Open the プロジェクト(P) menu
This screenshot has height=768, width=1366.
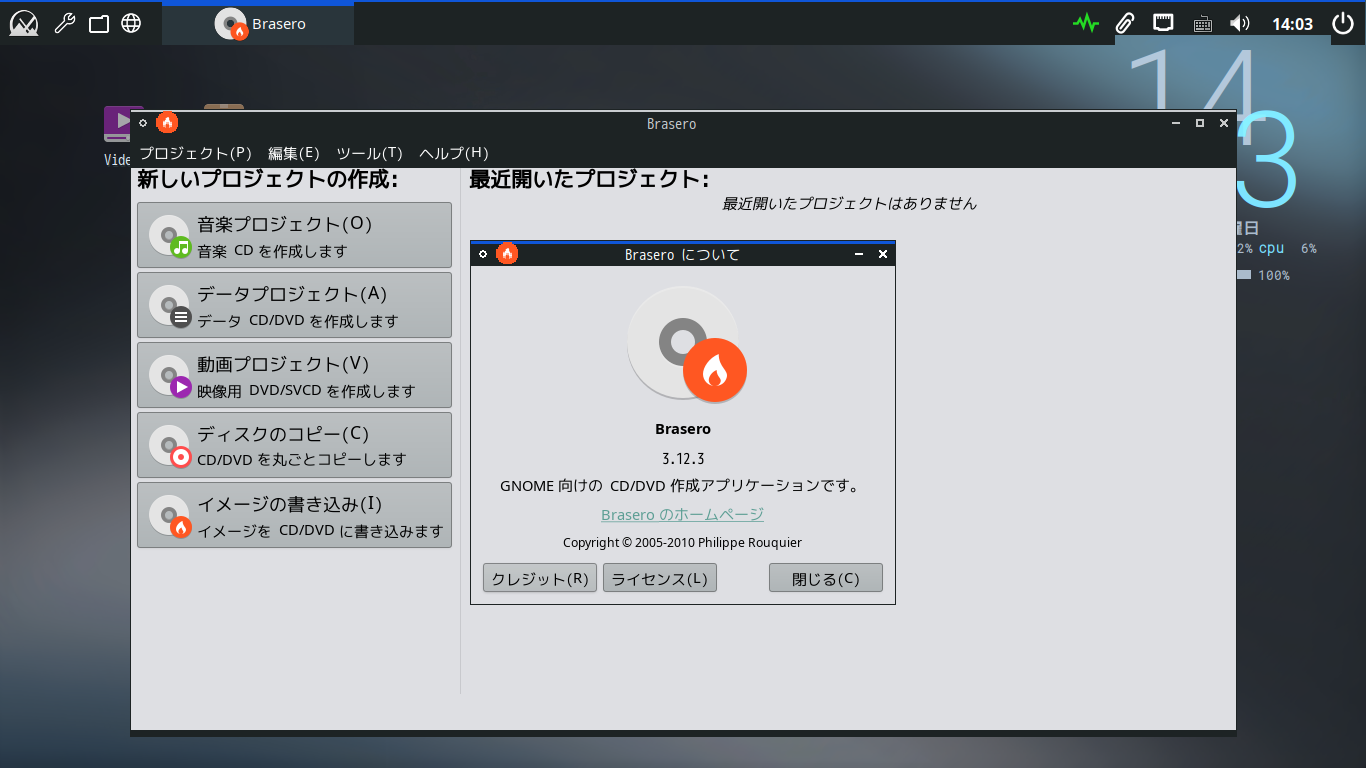coord(195,153)
